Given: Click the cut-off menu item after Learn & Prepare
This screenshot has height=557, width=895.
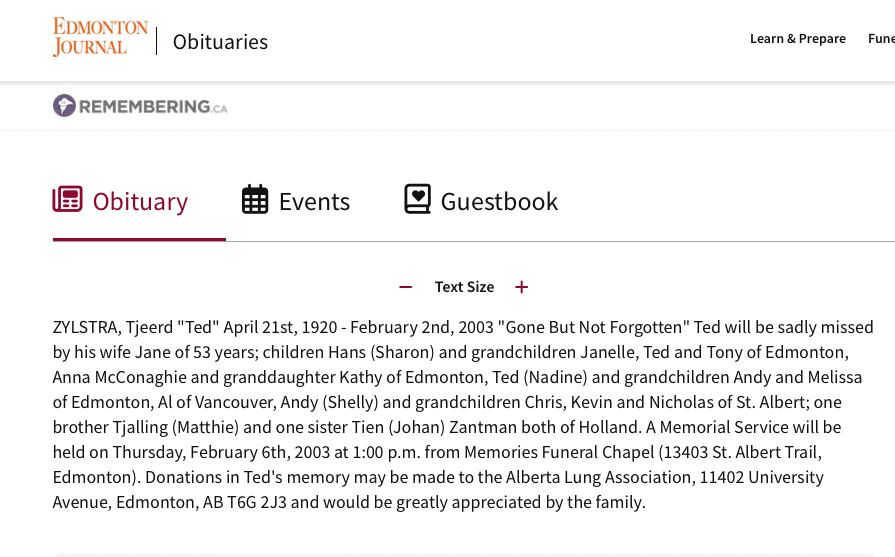Looking at the screenshot, I should point(881,39).
